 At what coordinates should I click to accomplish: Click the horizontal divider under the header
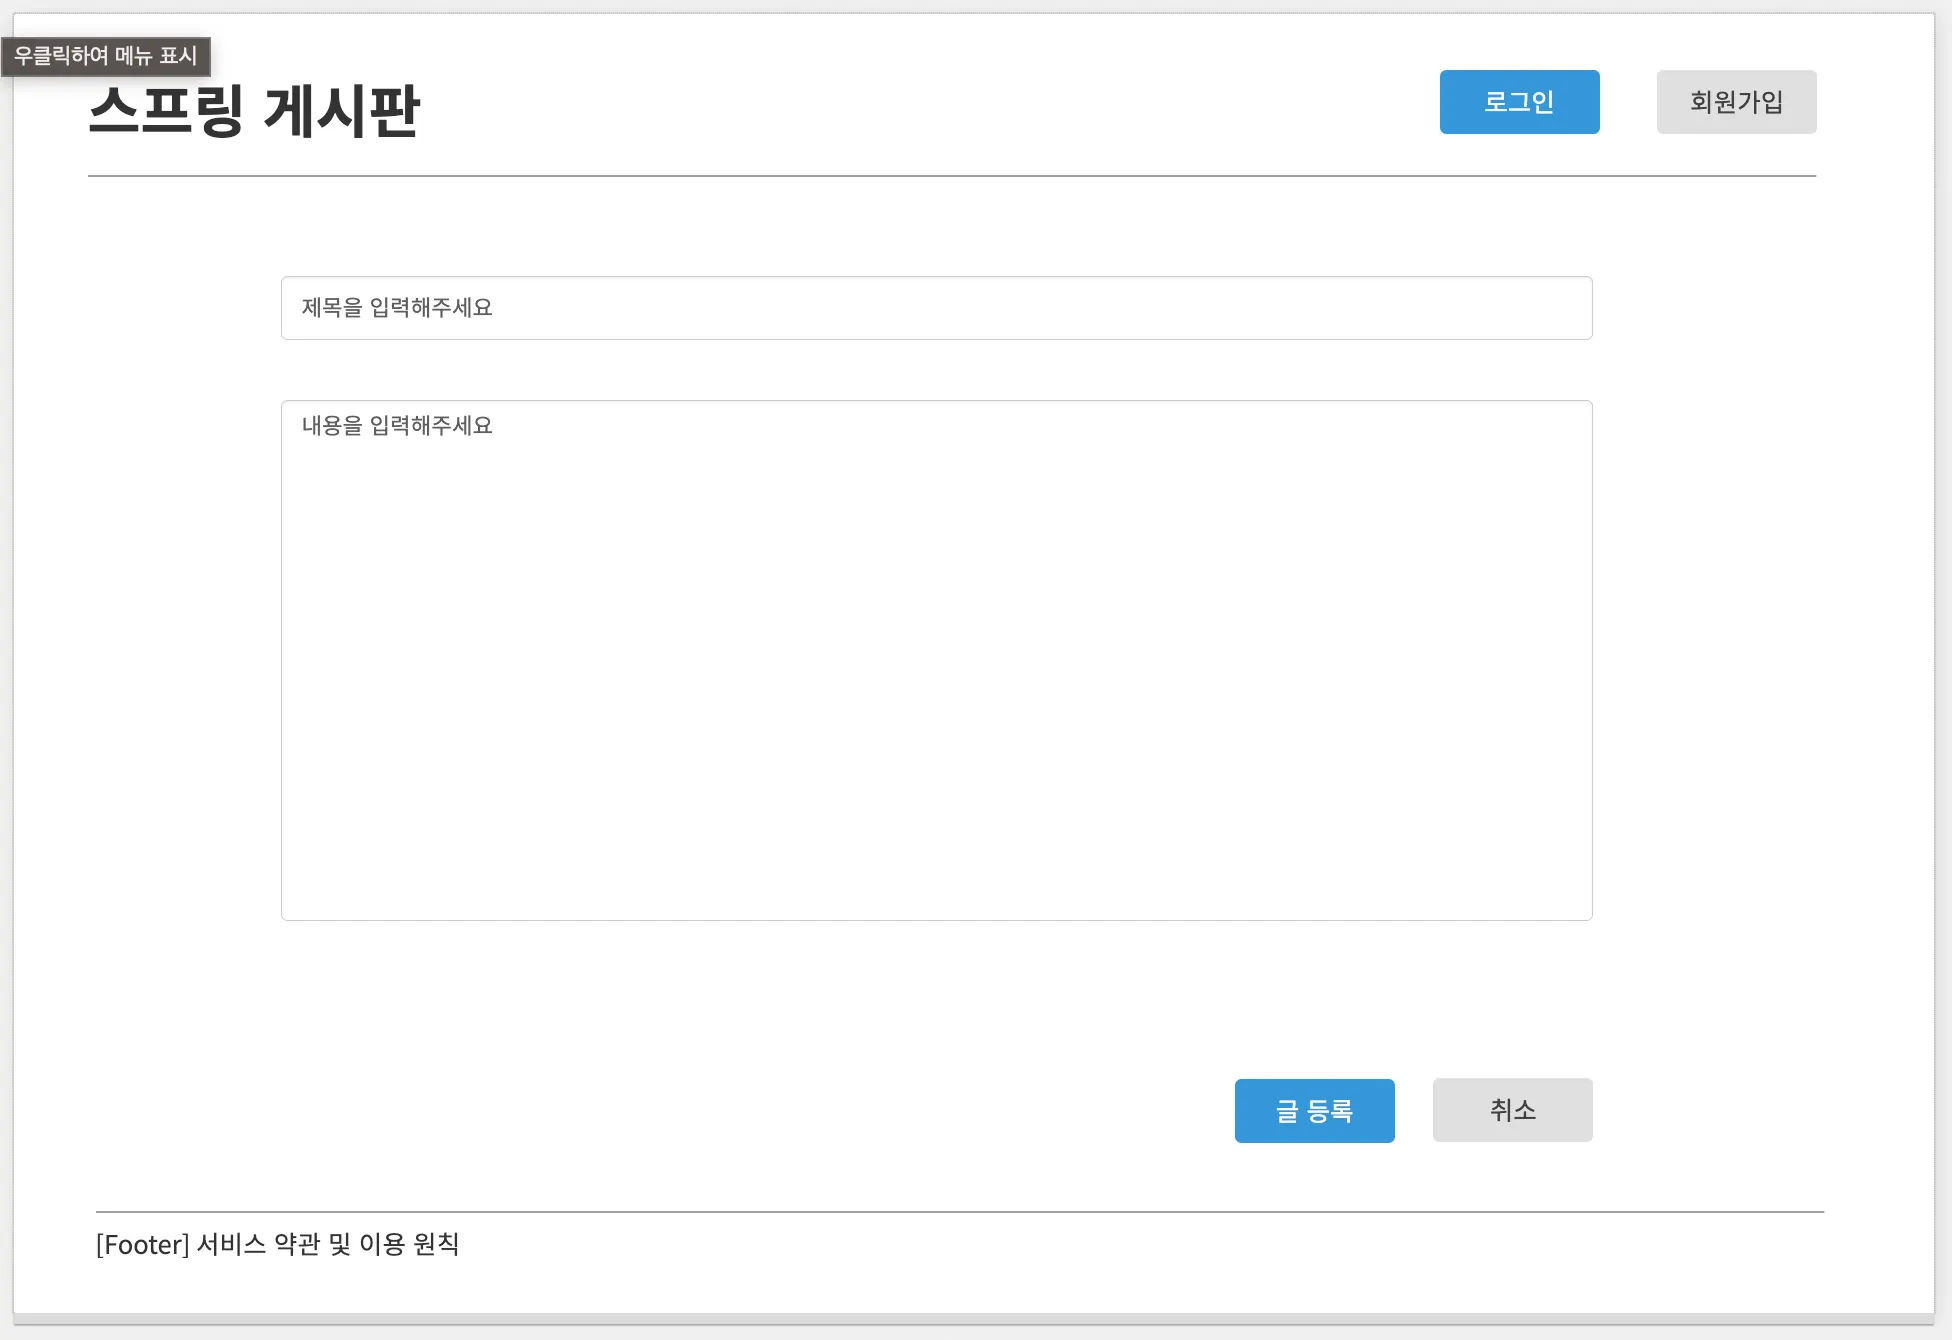pos(952,176)
